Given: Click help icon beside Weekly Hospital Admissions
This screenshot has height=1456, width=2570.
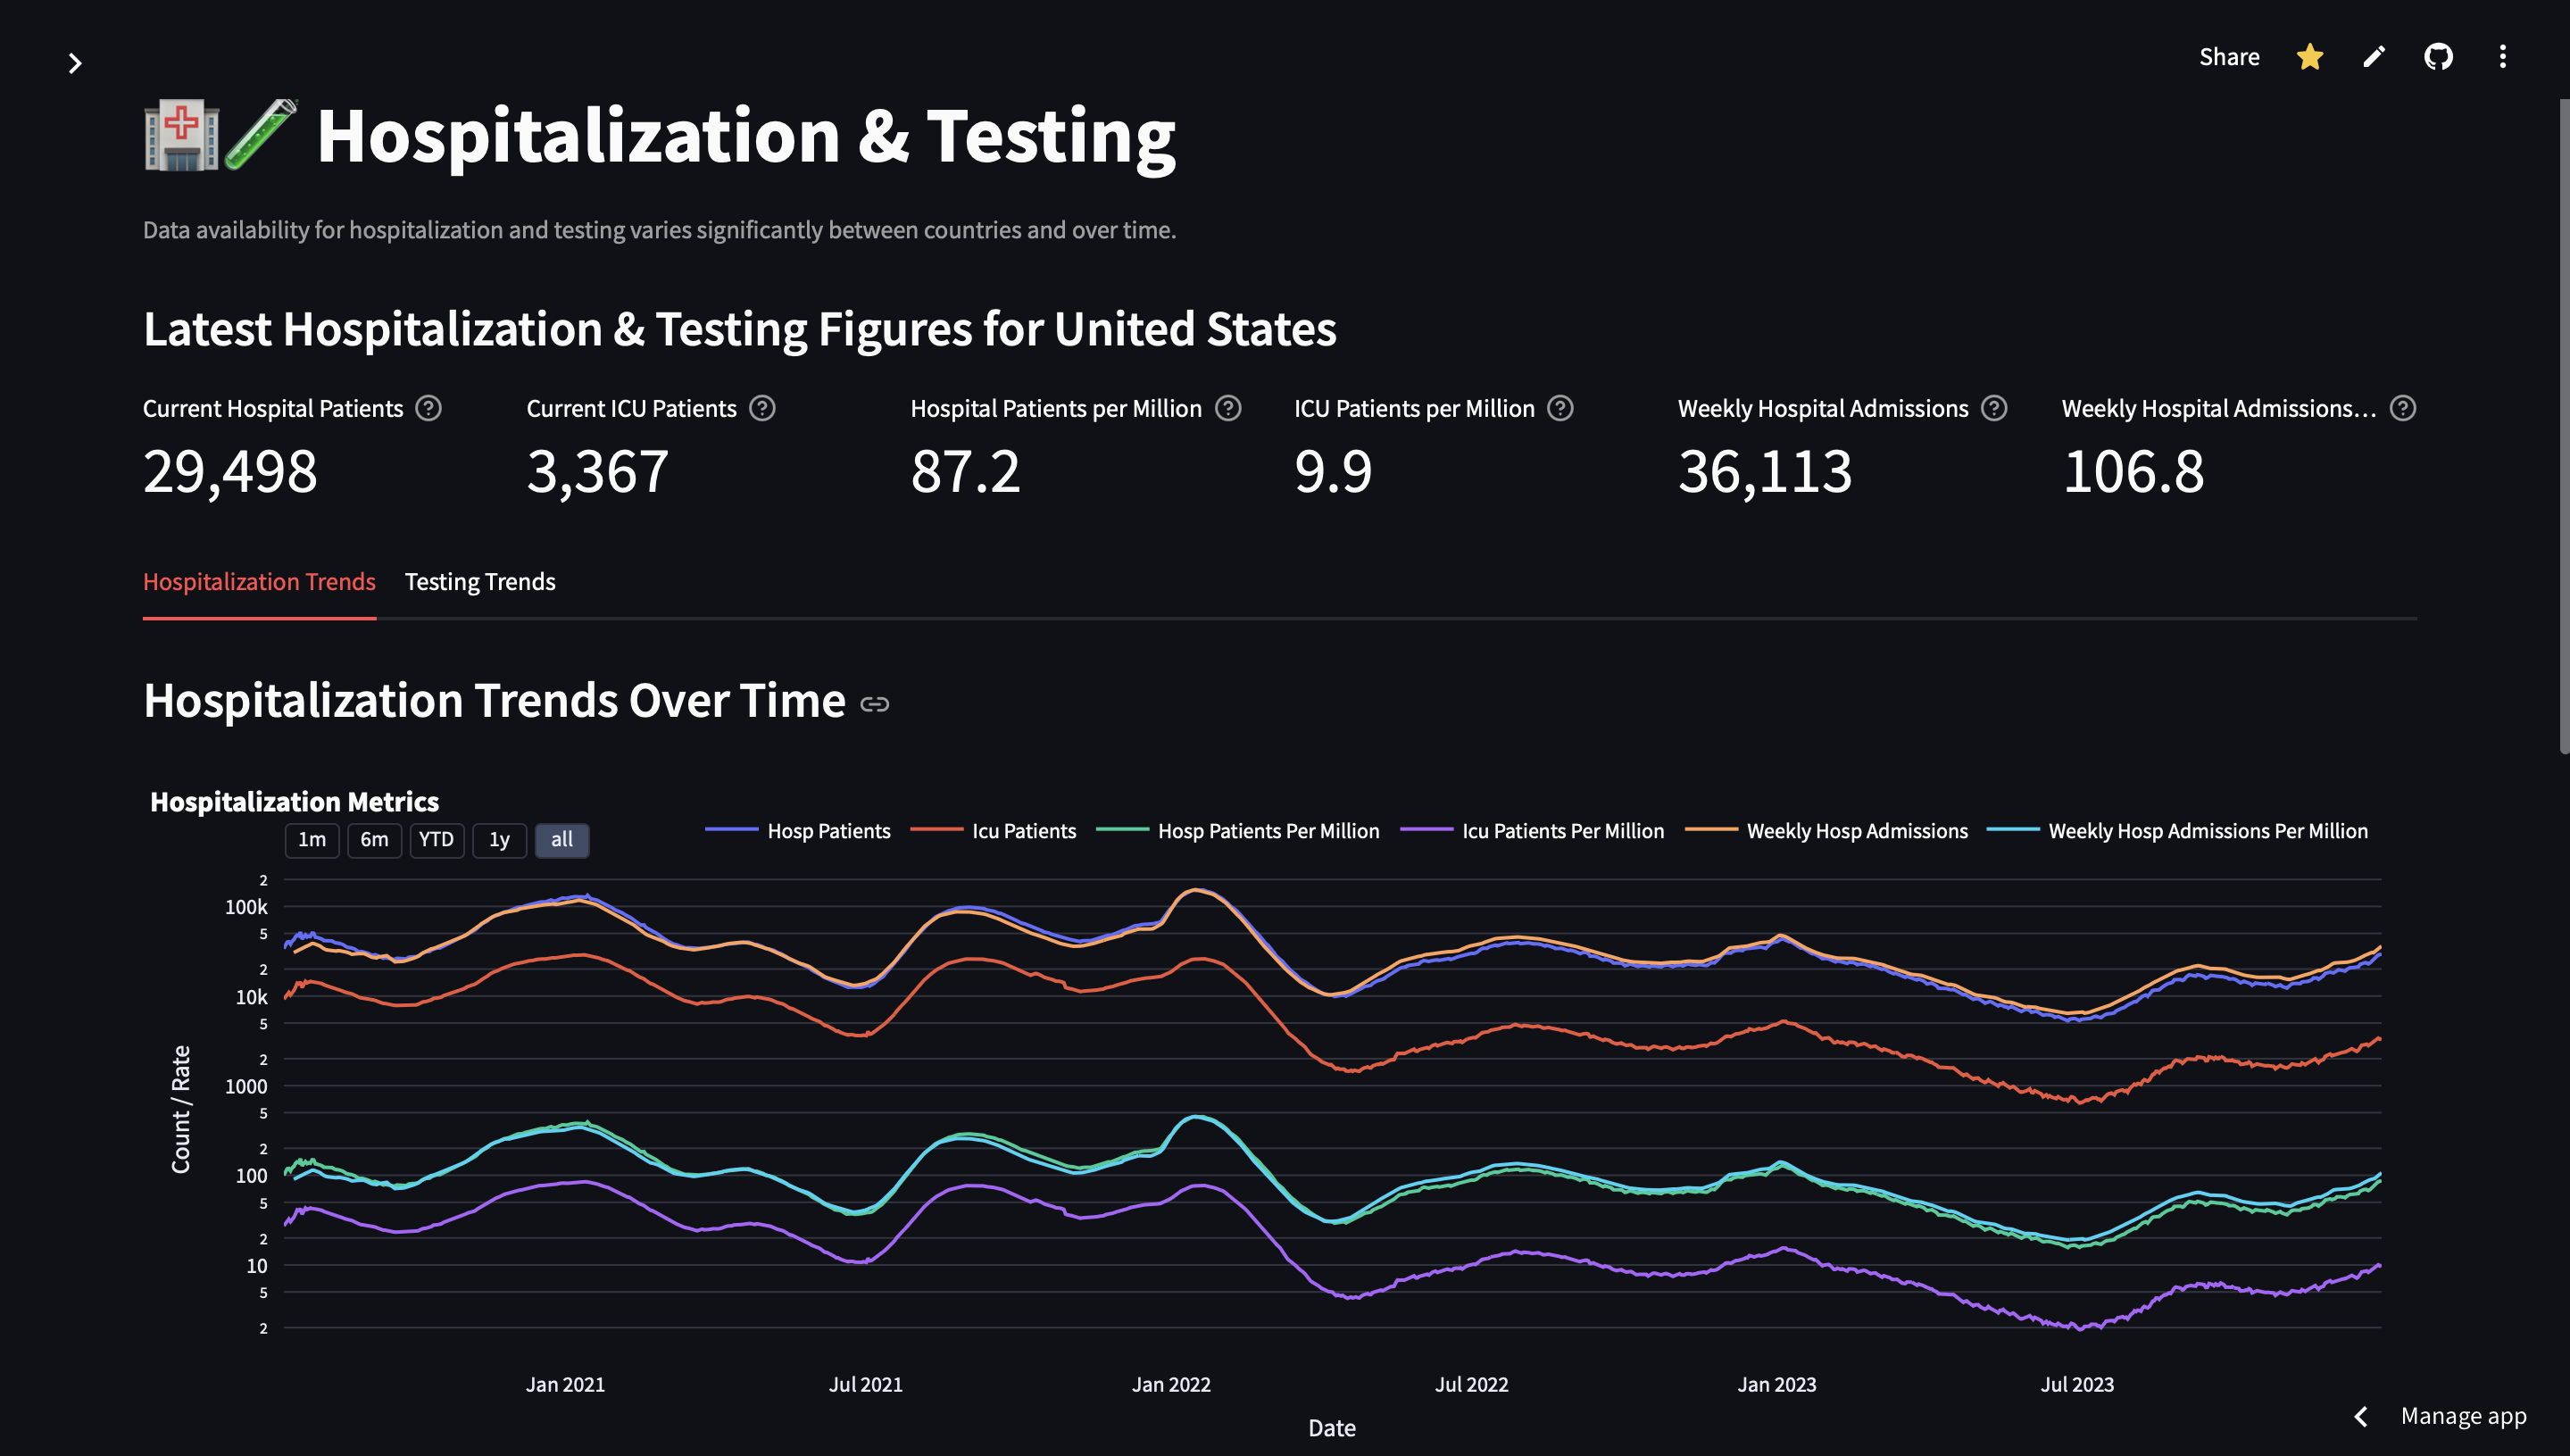Looking at the screenshot, I should click(x=1993, y=408).
